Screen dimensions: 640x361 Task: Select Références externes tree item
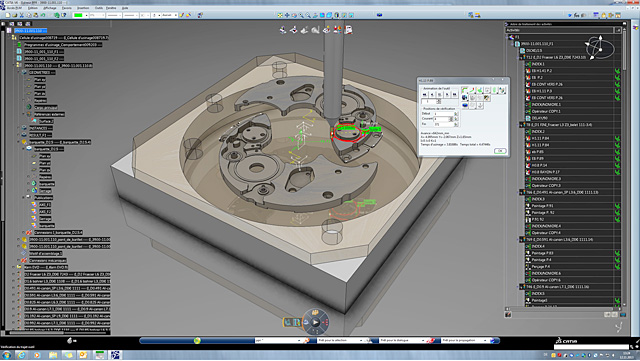coord(49,114)
